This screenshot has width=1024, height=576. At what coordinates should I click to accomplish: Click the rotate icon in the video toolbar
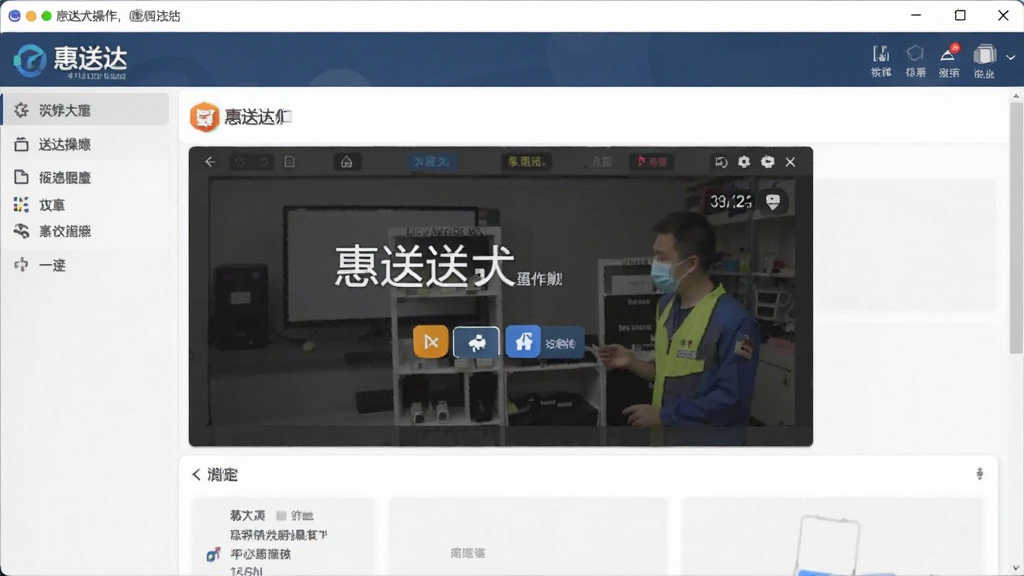point(721,161)
